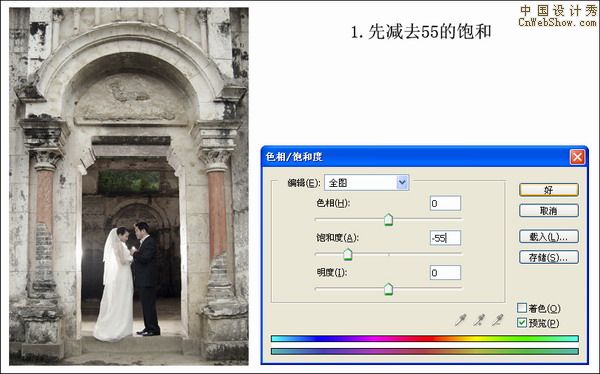Select the first eyedropper tool
The width and height of the screenshot is (600, 374).
460,320
